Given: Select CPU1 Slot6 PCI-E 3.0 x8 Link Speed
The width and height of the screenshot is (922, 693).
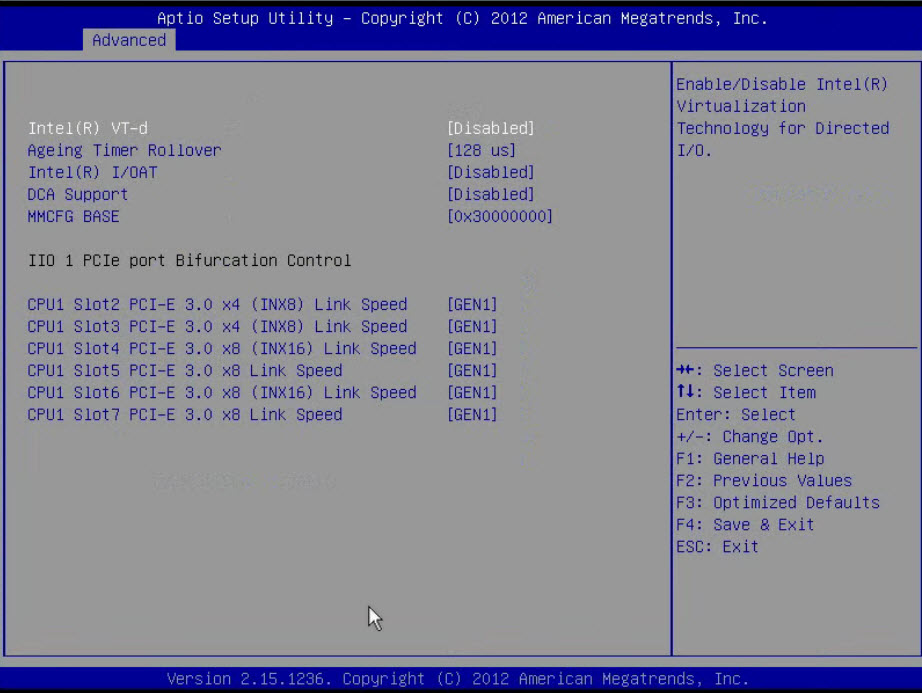Looking at the screenshot, I should pos(222,393).
